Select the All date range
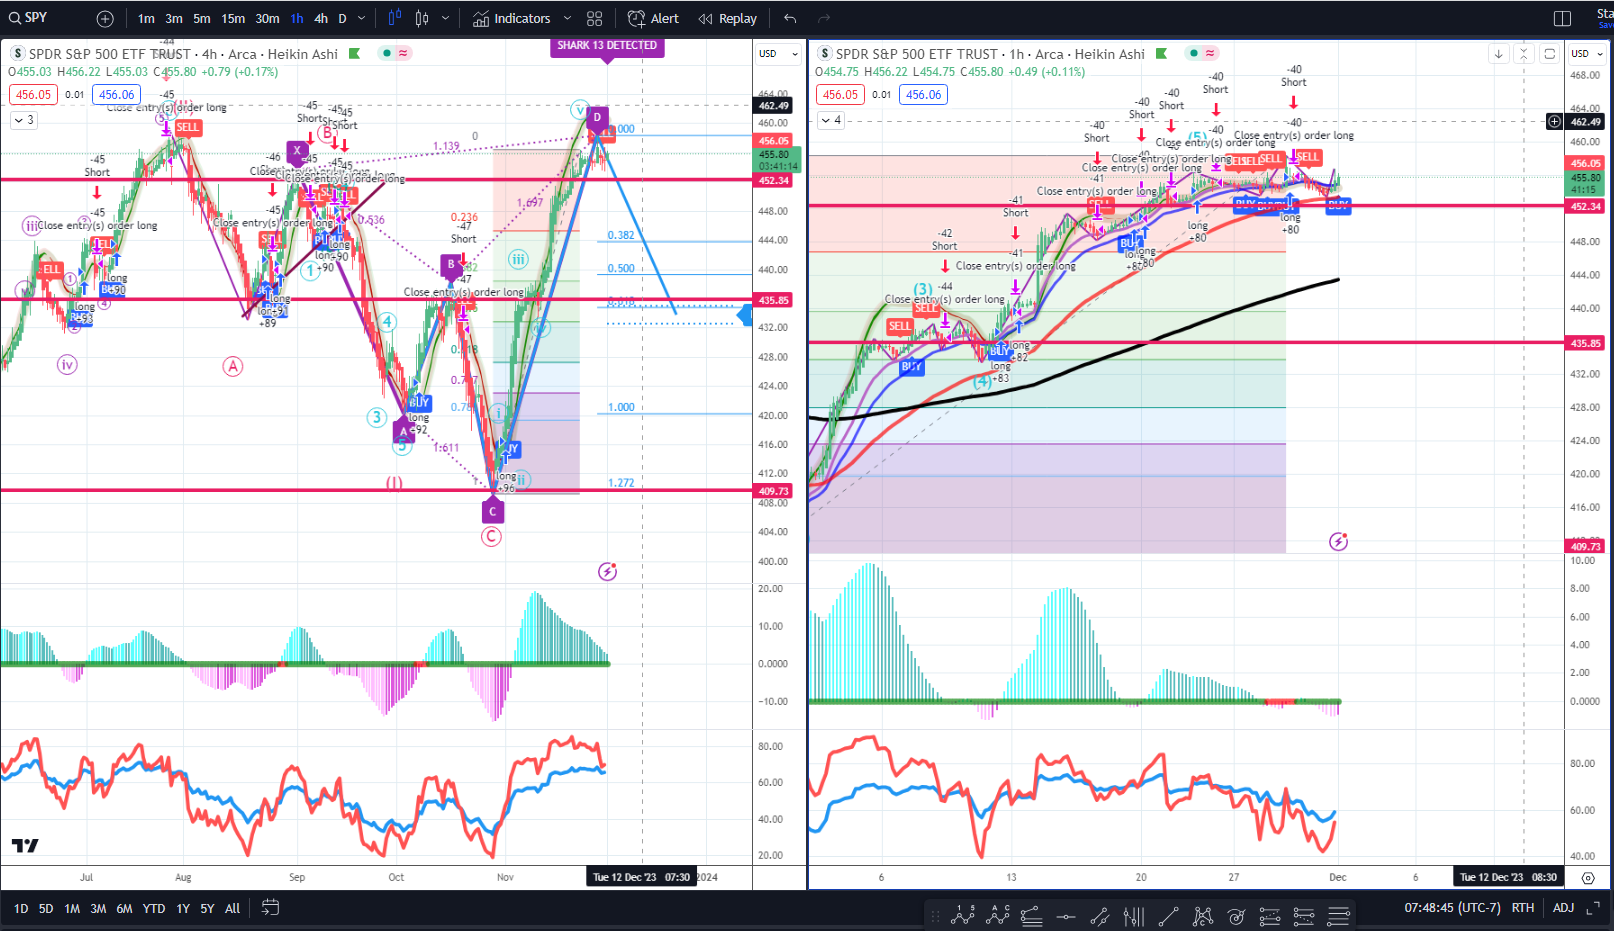Screen dimensions: 1614x931 [232, 909]
